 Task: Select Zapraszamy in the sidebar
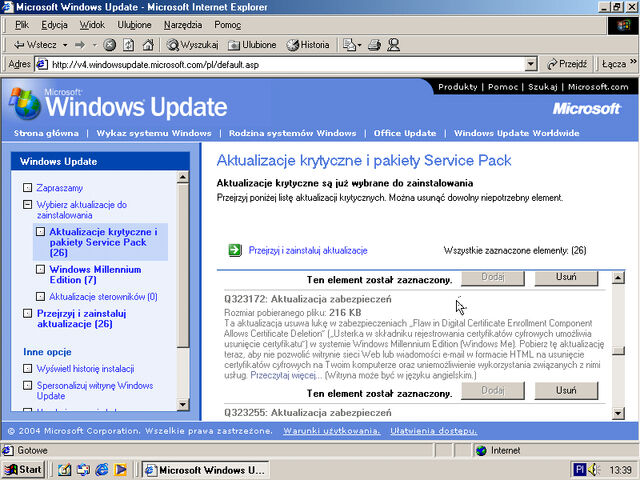(x=60, y=188)
